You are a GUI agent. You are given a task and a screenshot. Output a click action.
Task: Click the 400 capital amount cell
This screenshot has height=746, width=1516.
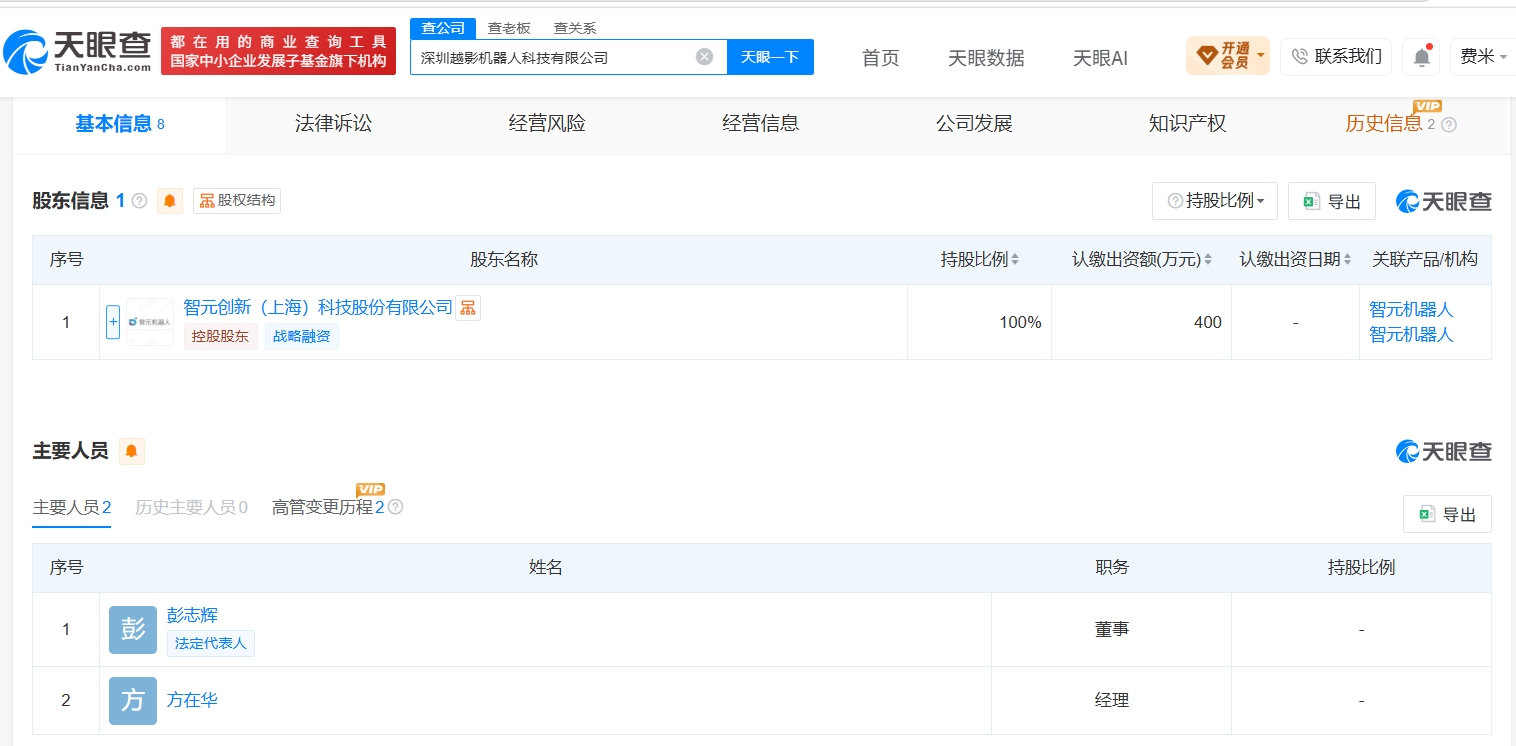click(x=1141, y=322)
